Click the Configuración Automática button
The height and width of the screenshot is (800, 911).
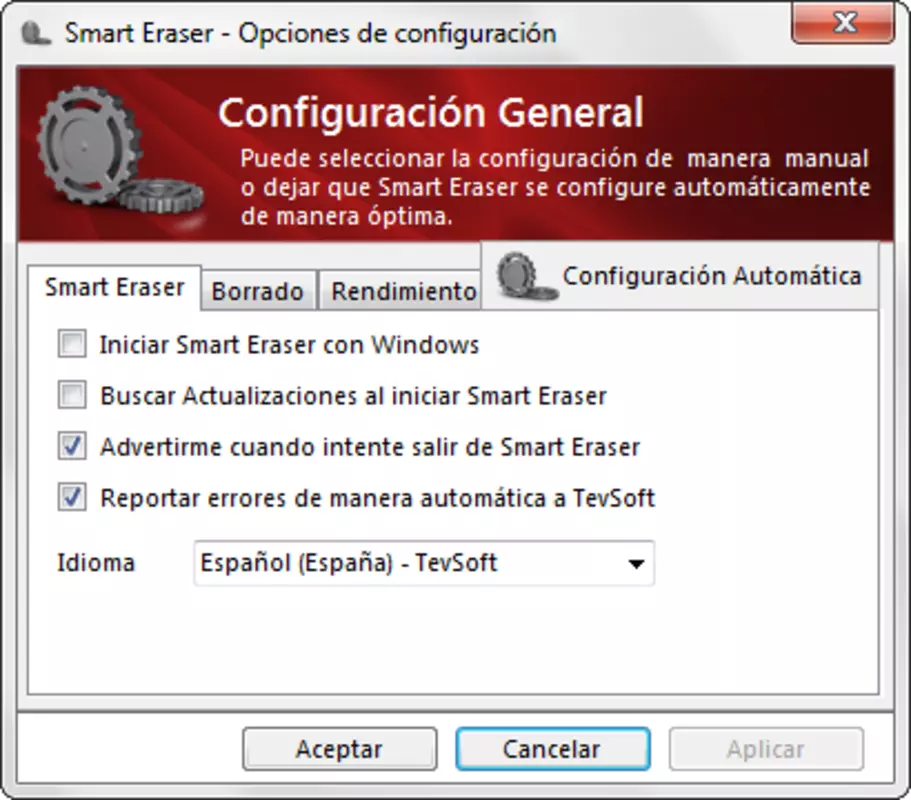pos(680,276)
